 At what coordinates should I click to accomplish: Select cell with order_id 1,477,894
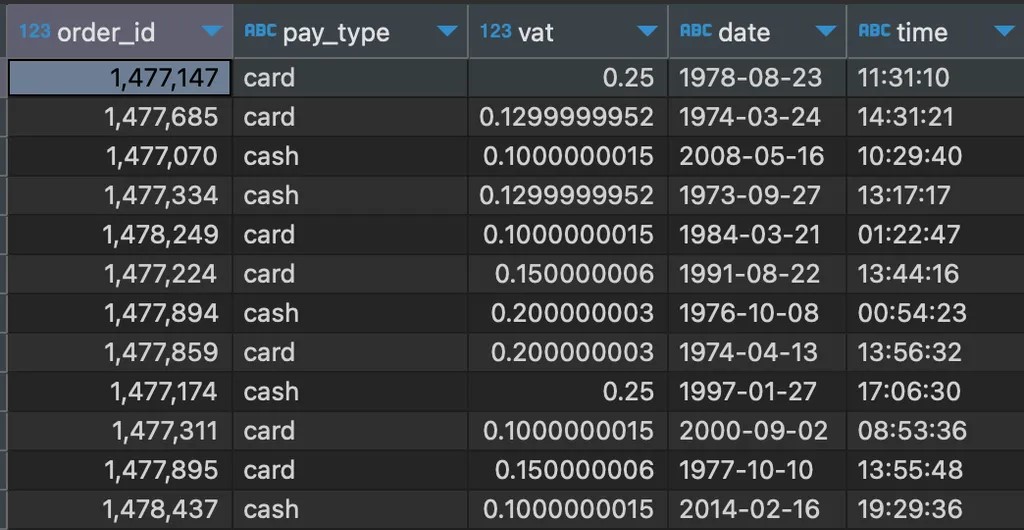(120, 313)
